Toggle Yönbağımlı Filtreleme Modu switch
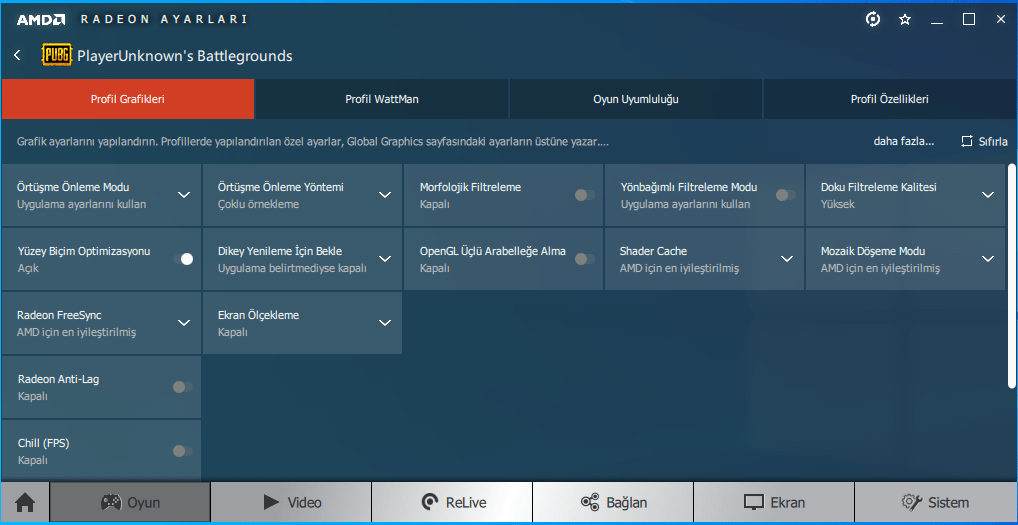This screenshot has height=525, width=1018. 786,195
